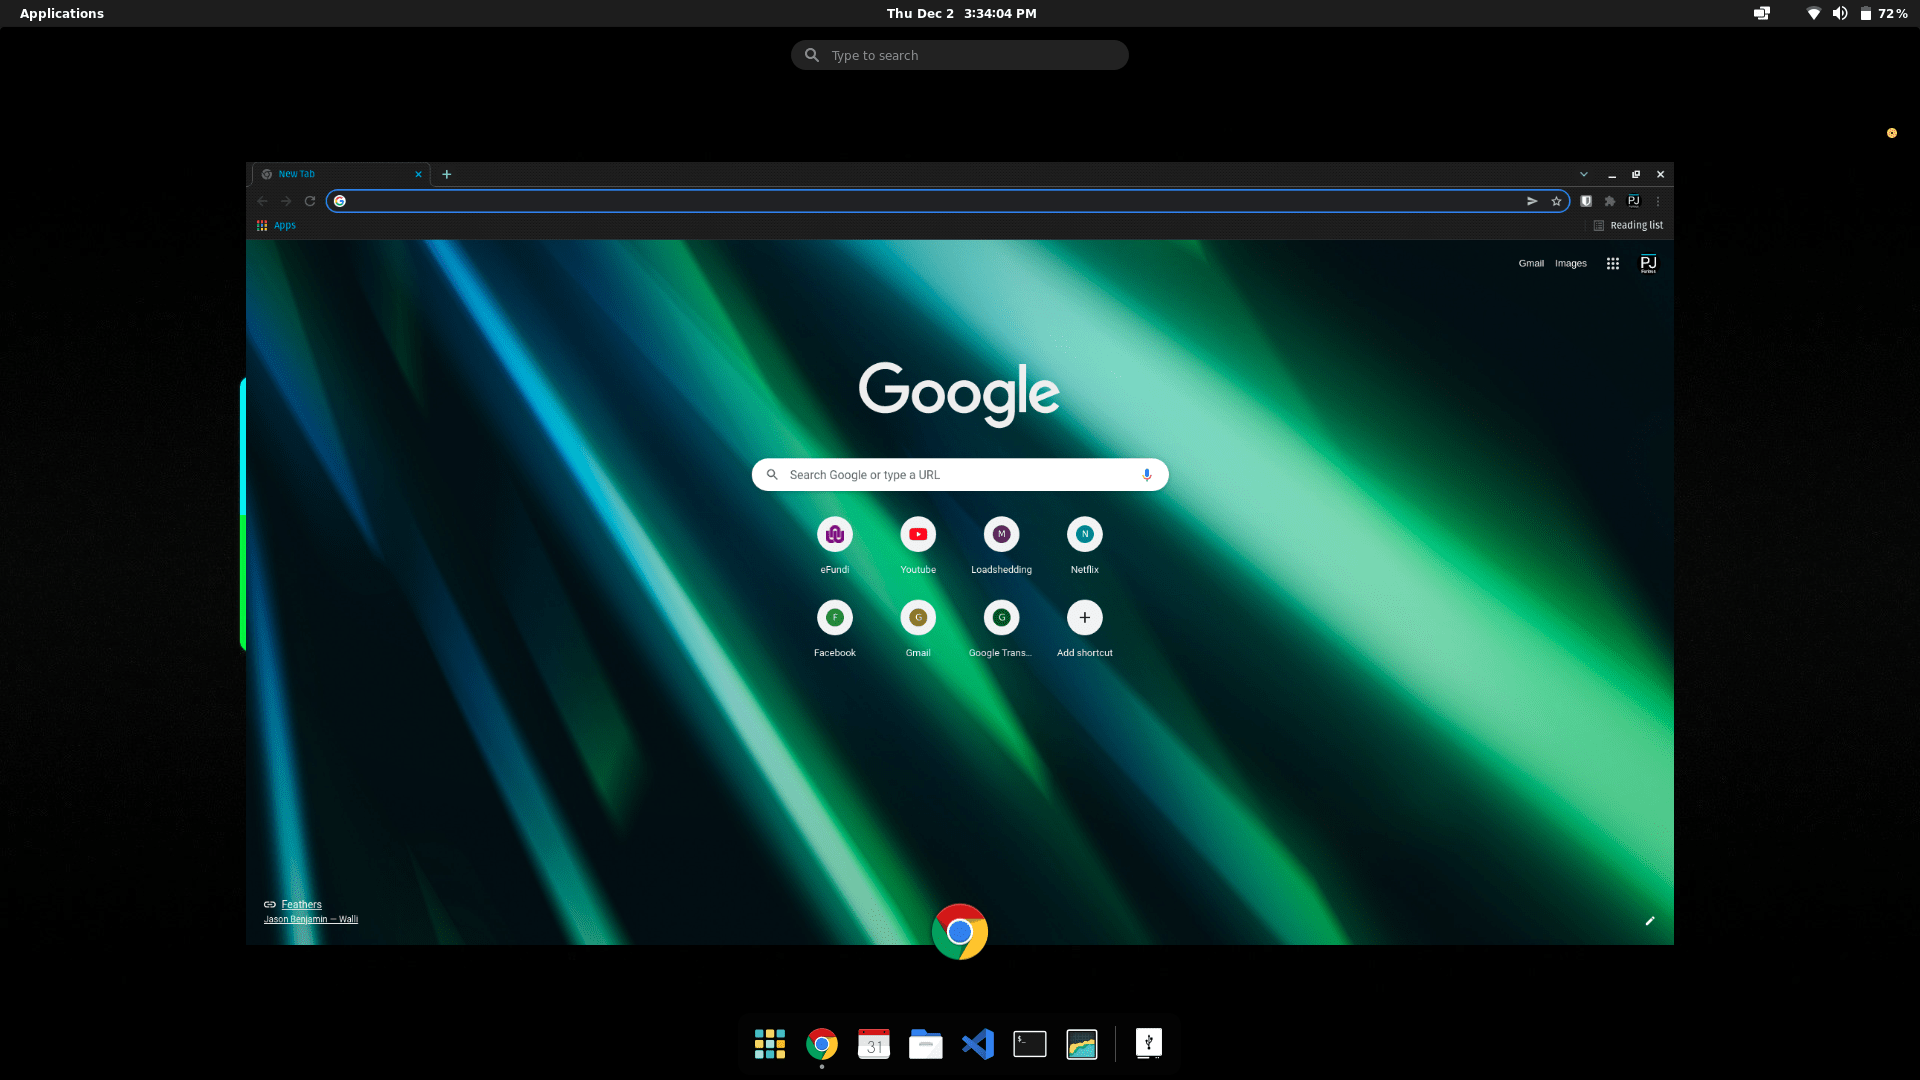Image resolution: width=1920 pixels, height=1080 pixels.
Task: Click the Add shortcut plus button
Action: pos(1084,618)
